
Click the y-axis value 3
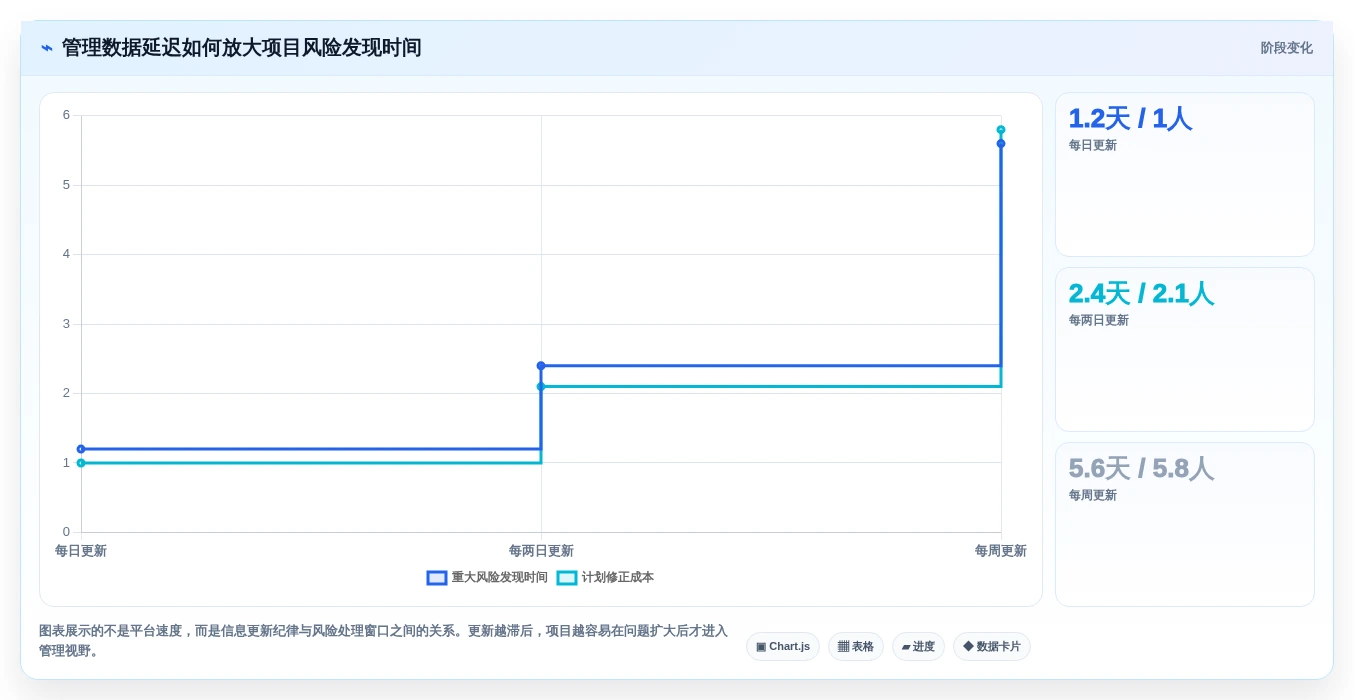[x=66, y=324]
